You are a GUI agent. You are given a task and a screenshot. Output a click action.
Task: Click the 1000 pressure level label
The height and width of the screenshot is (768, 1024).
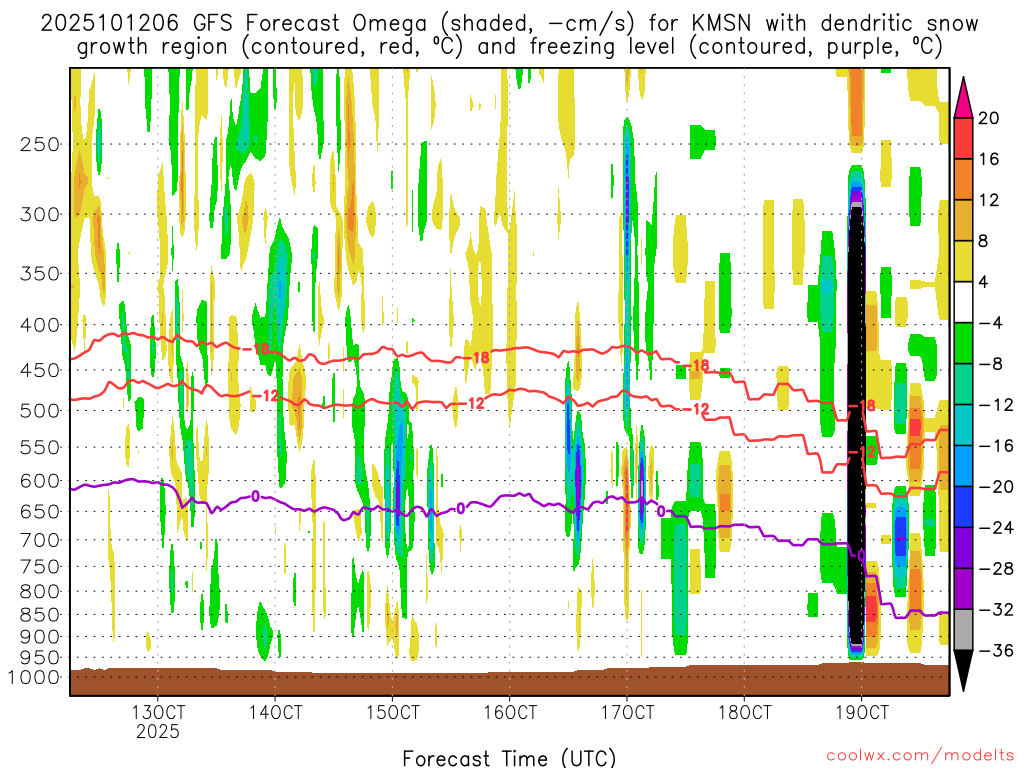[x=34, y=677]
